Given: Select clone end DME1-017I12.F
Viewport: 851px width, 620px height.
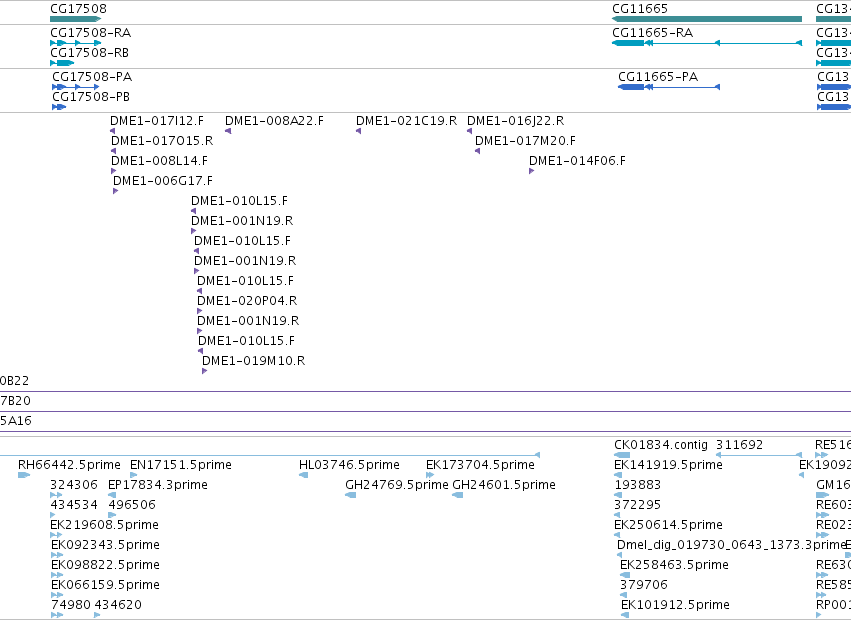Looking at the screenshot, I should [x=157, y=121].
